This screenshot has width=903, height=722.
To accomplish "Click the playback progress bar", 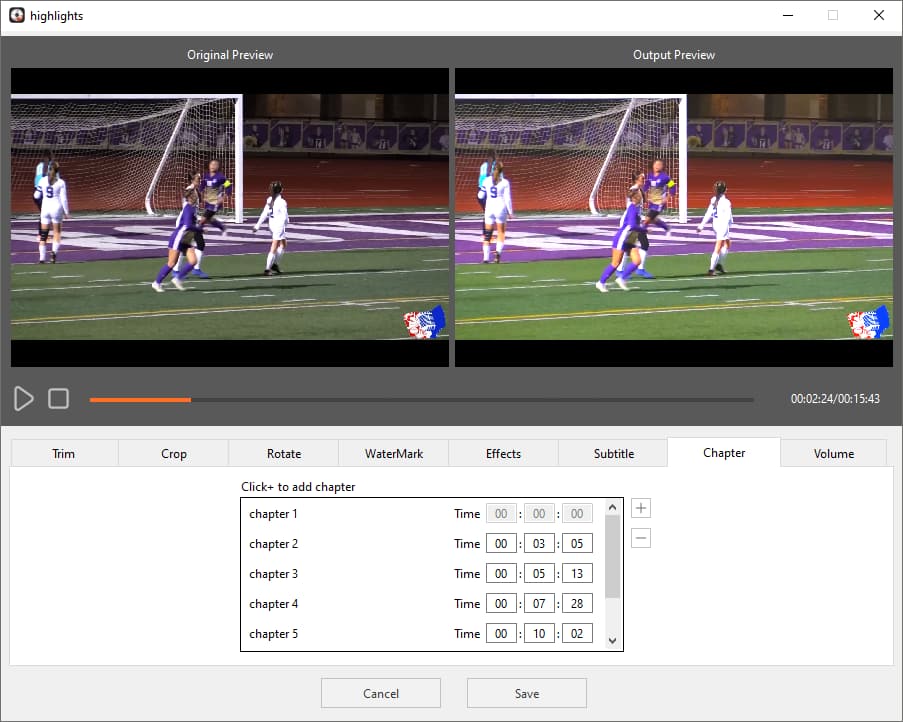I will point(420,399).
